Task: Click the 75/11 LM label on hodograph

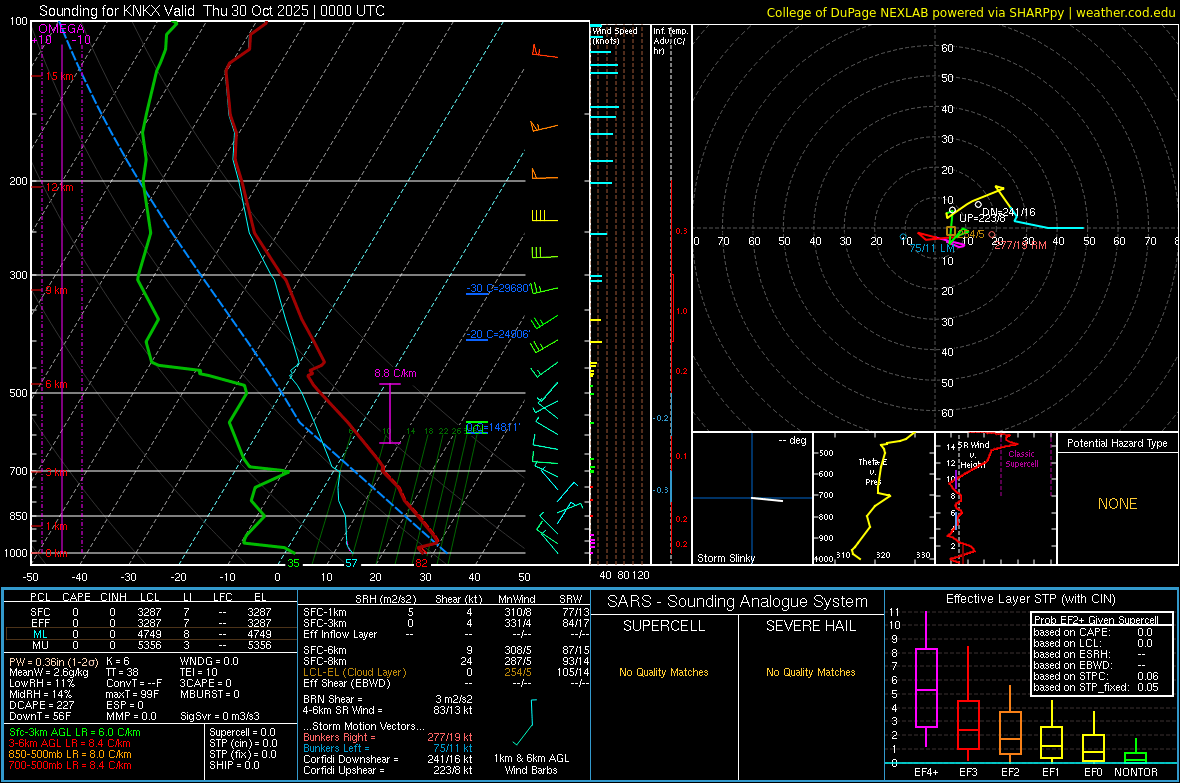Action: pos(932,248)
